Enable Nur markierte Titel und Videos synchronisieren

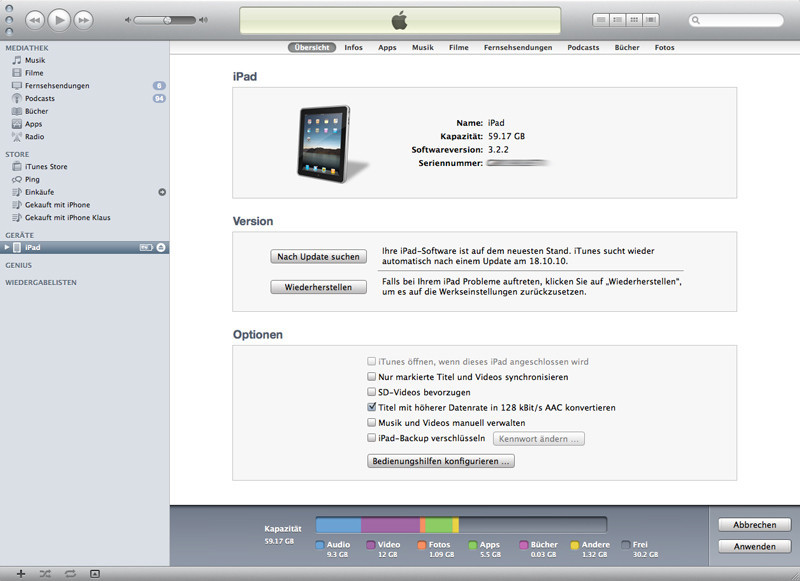(371, 376)
